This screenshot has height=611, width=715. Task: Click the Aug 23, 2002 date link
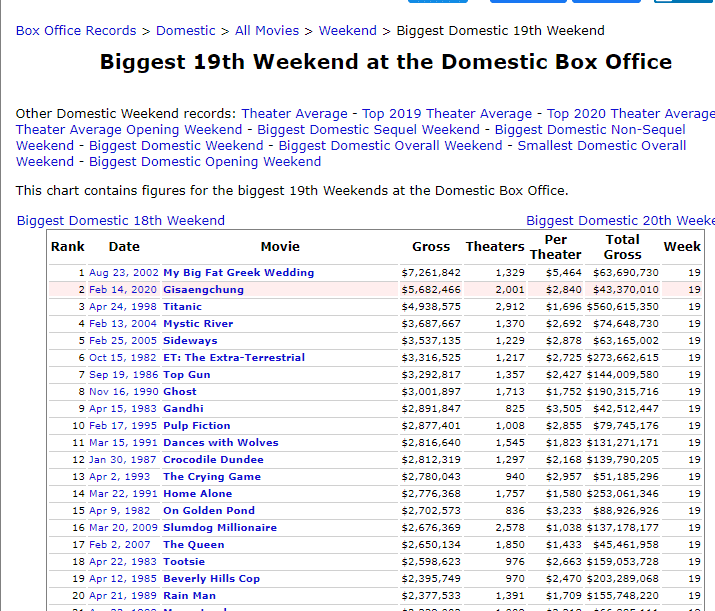coord(123,273)
